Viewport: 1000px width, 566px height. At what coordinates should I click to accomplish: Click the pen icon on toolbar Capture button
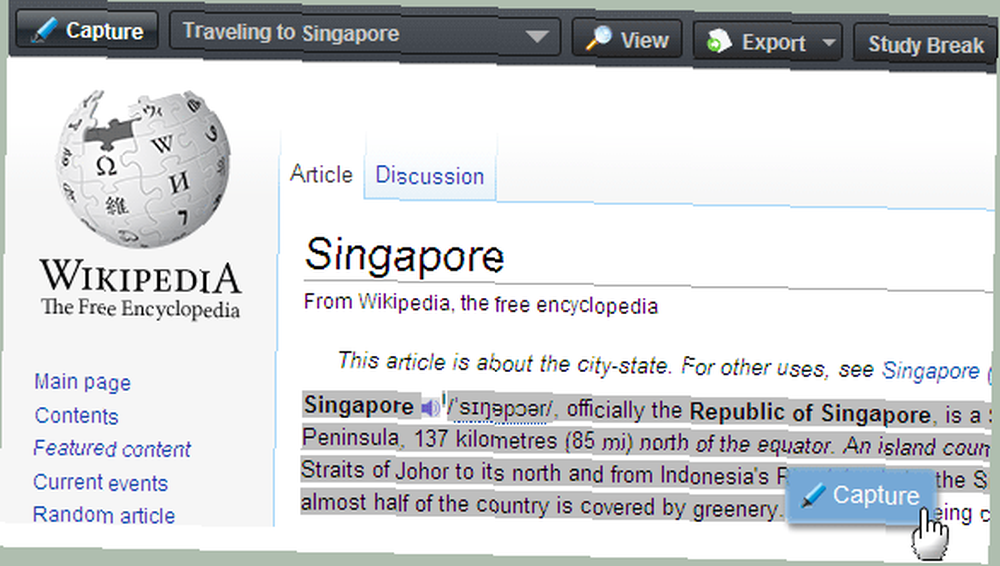click(43, 30)
